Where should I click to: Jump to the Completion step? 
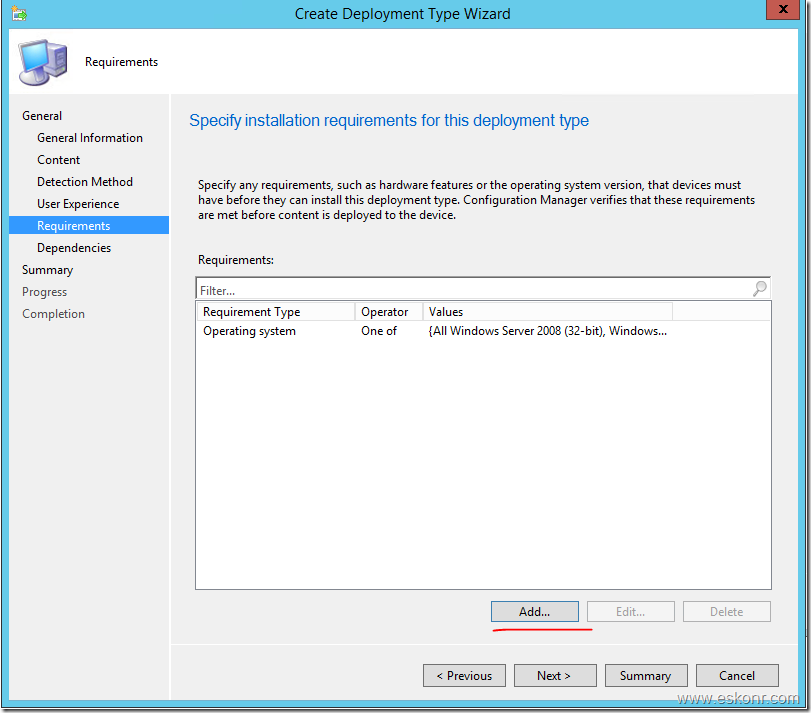53,313
